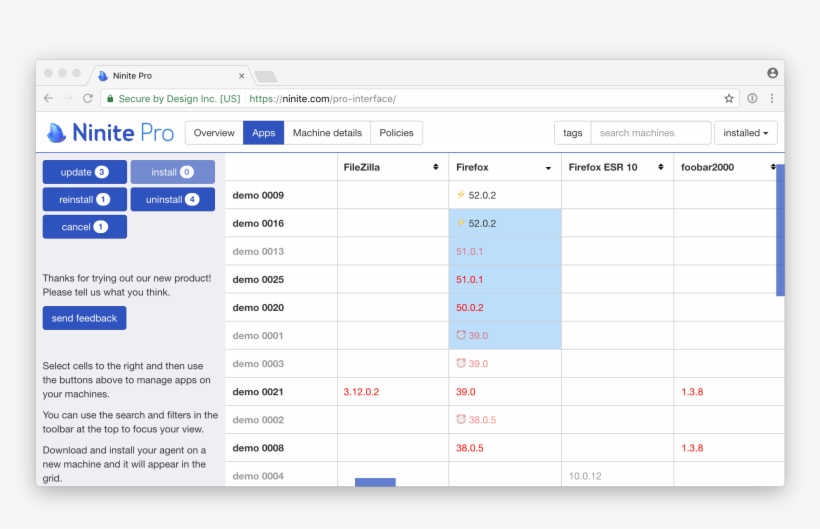Select FileZilla 3.12.0.2 cell for demo 0021

point(393,392)
